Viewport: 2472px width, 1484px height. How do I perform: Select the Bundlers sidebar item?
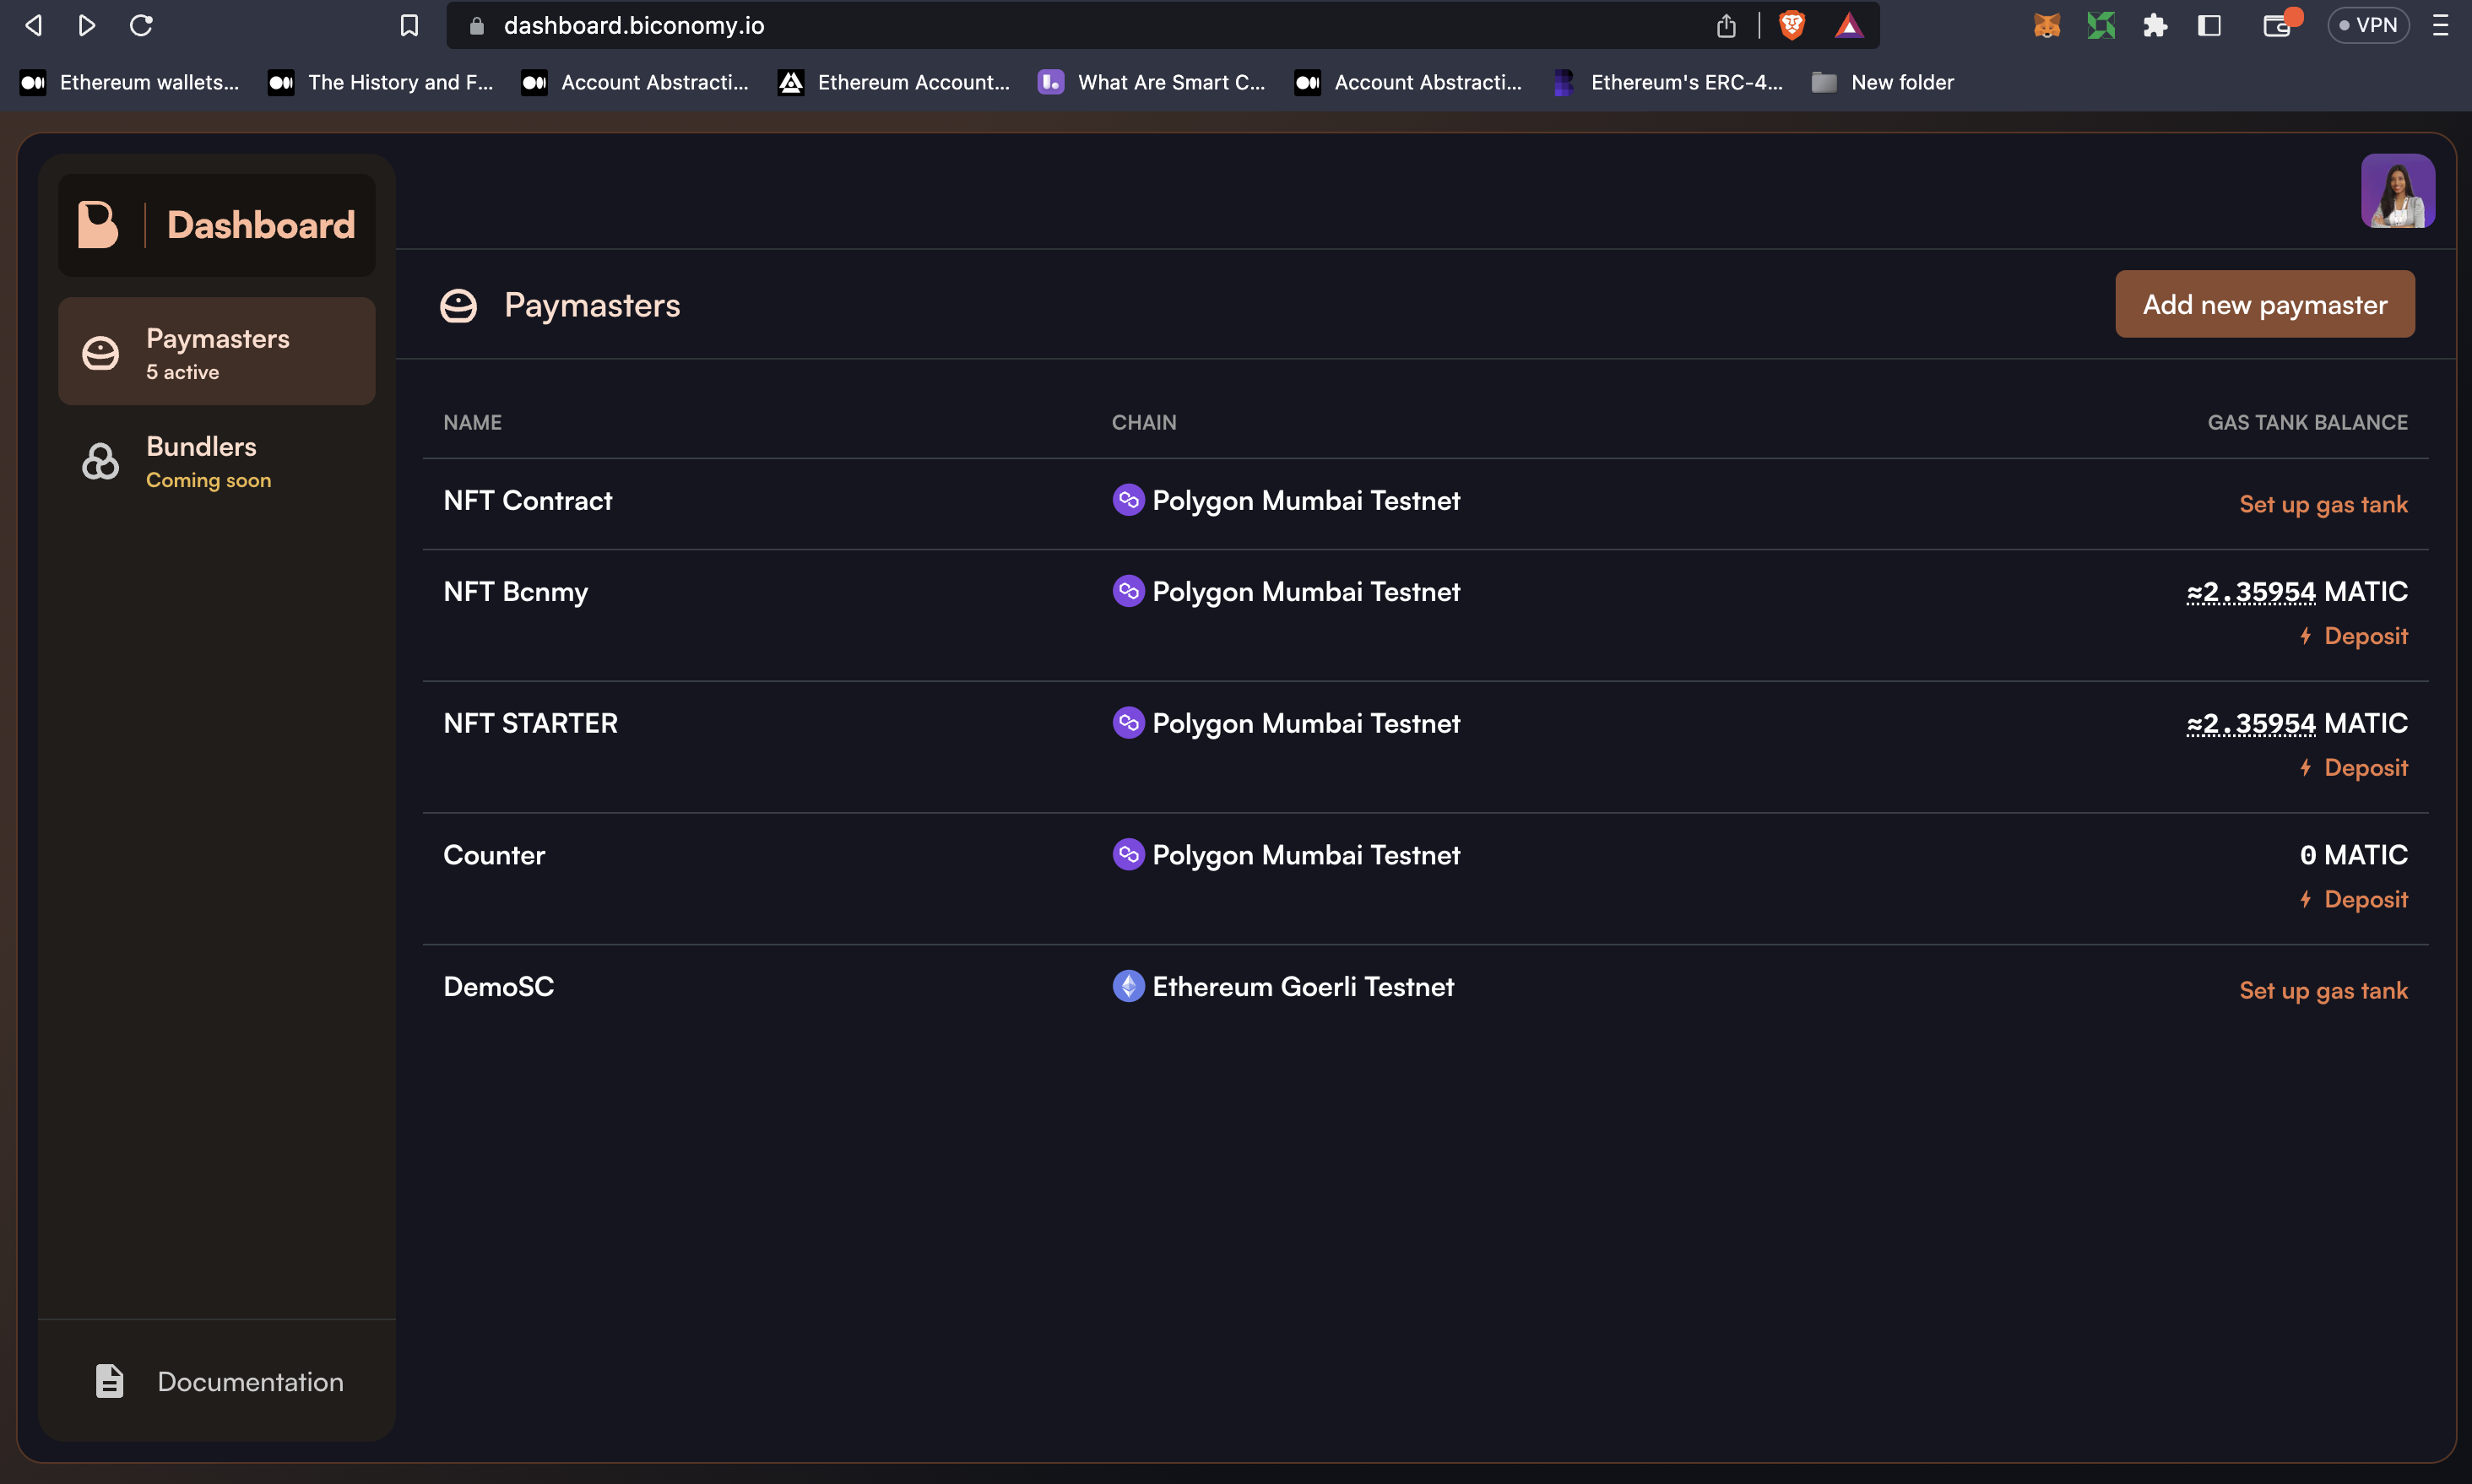tap(217, 461)
